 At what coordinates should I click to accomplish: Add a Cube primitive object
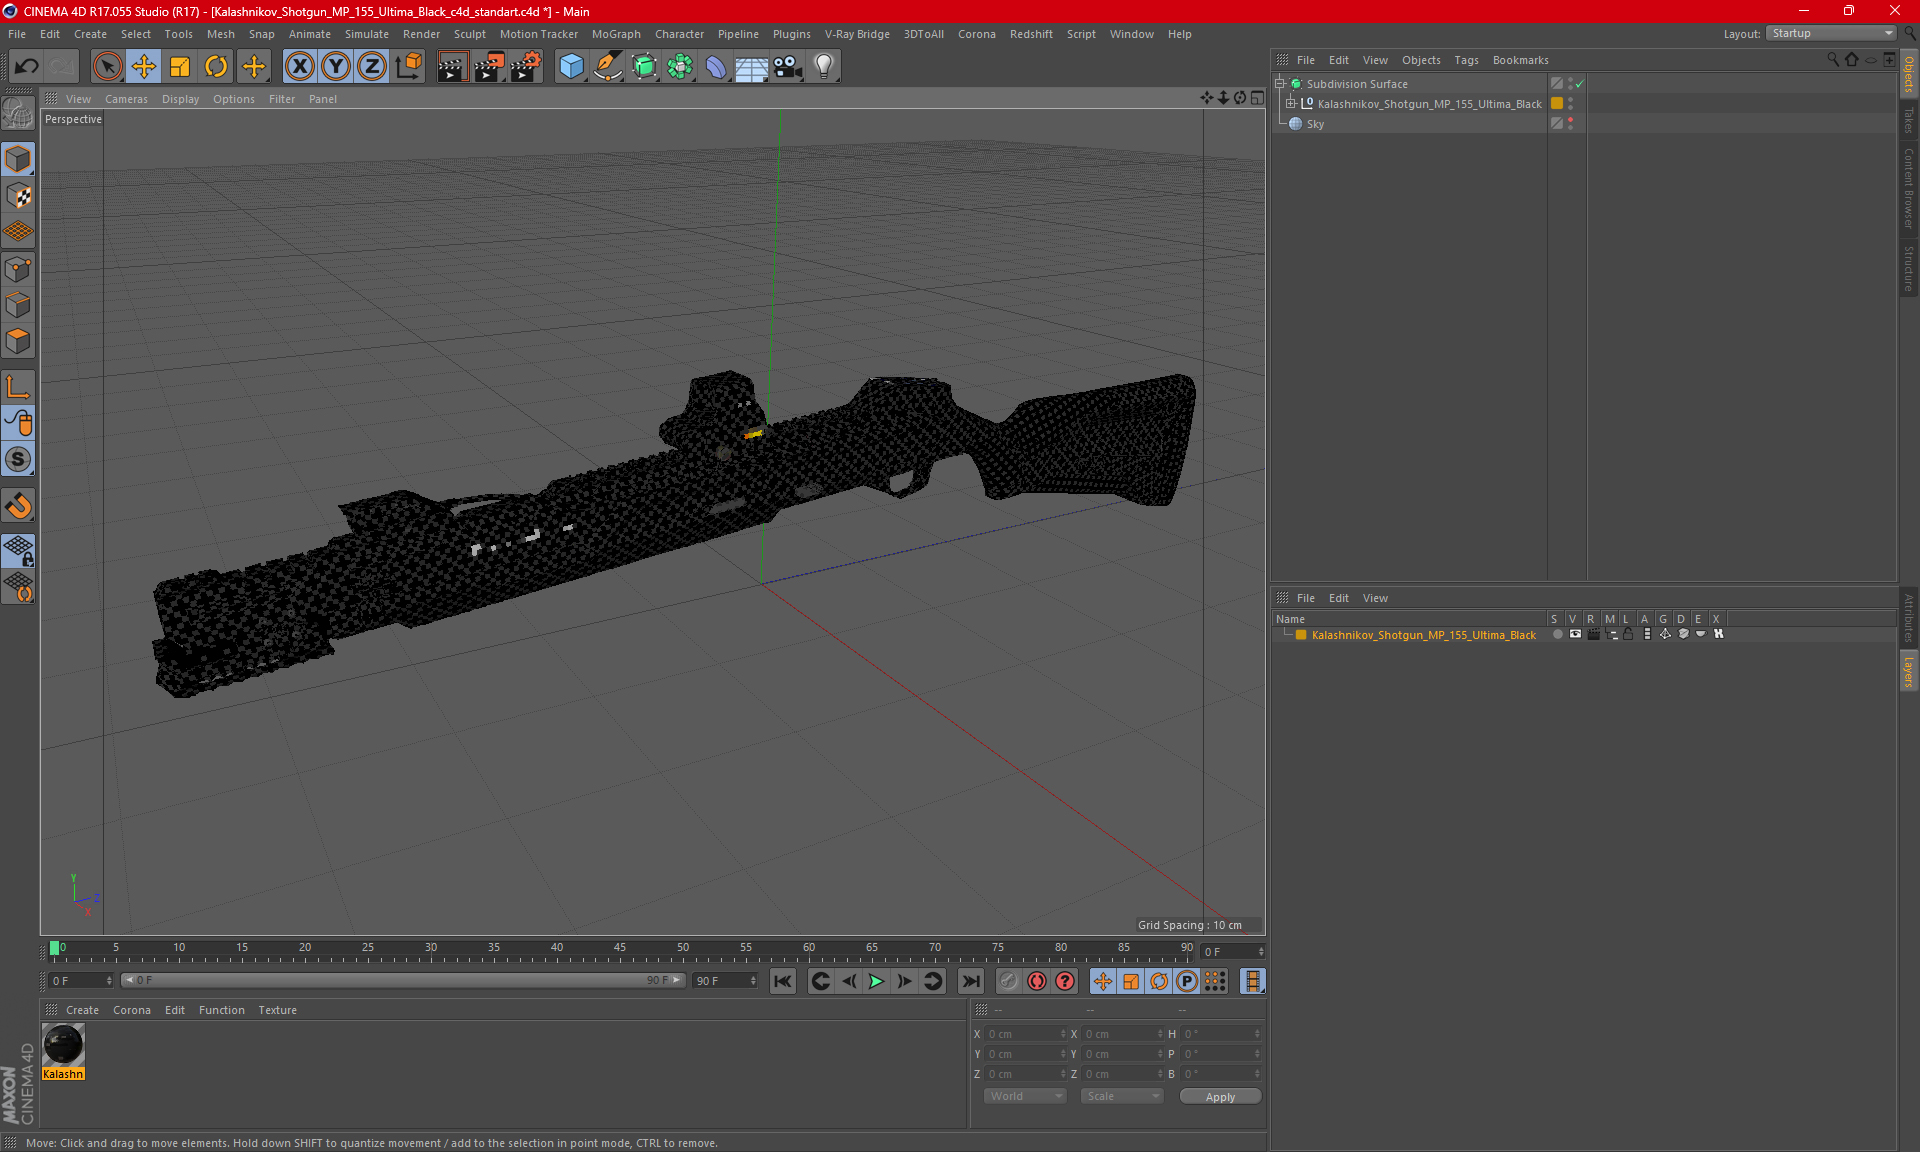pos(571,67)
